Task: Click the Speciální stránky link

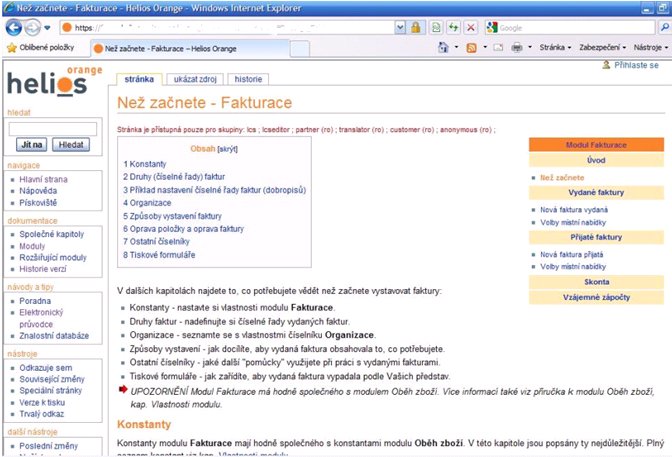Action: pos(51,390)
